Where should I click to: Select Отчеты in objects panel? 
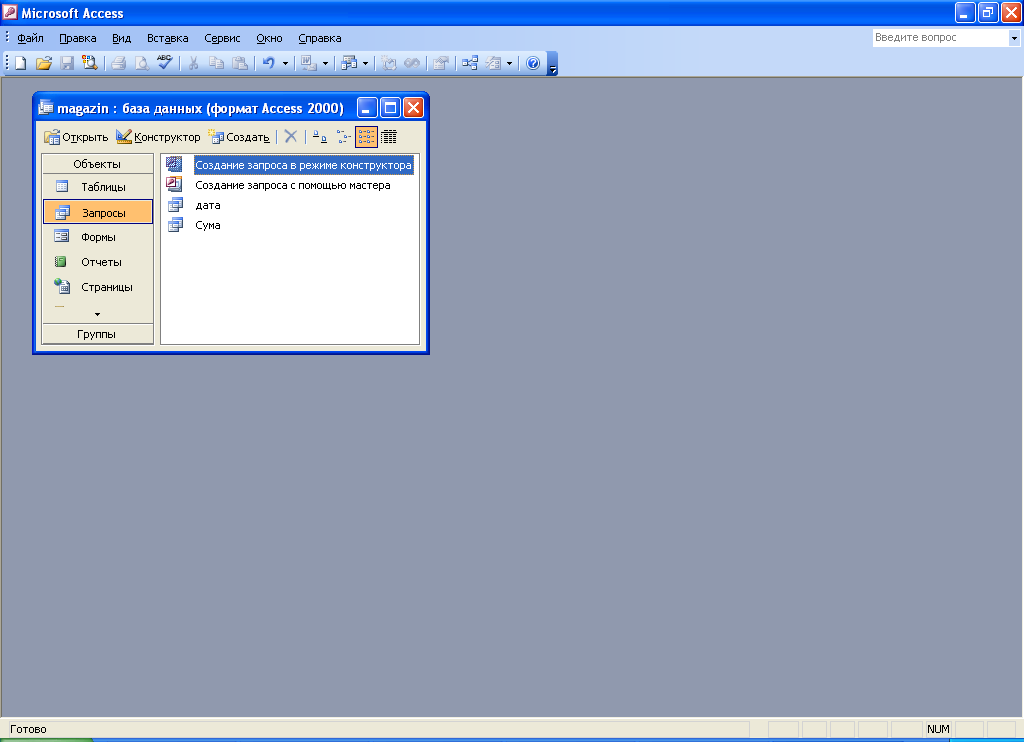[97, 262]
